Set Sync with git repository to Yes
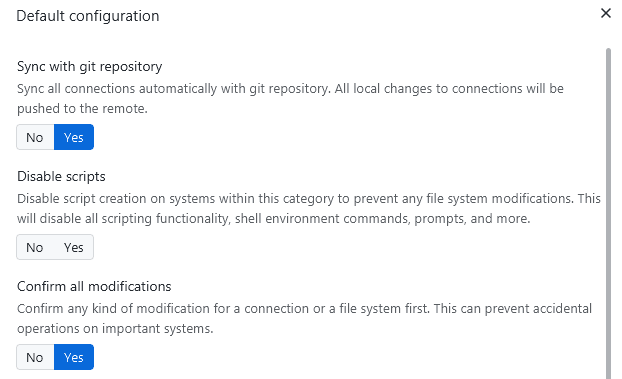Image resolution: width=622 pixels, height=379 pixels. 74,137
